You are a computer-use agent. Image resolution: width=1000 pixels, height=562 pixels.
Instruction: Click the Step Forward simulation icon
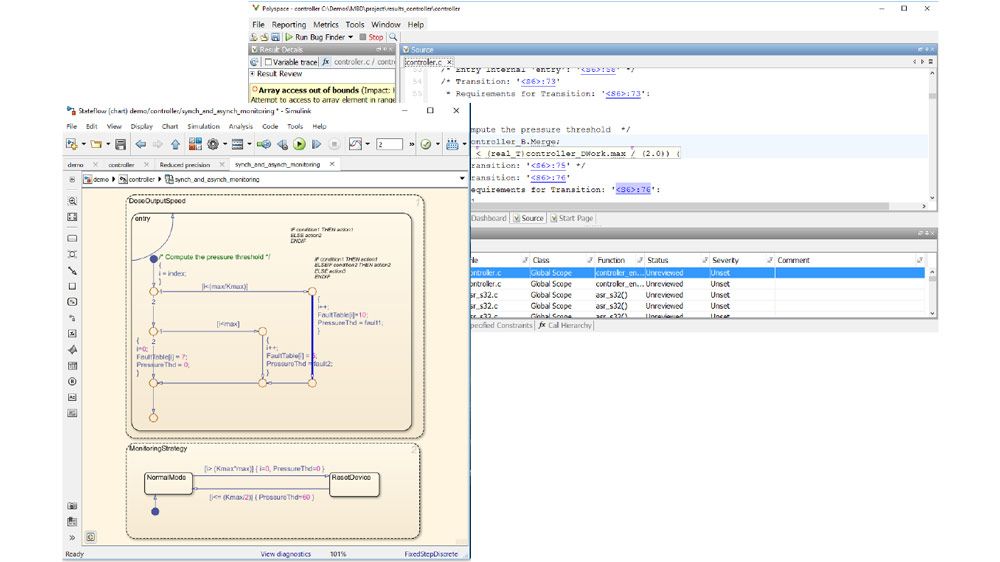(x=317, y=145)
